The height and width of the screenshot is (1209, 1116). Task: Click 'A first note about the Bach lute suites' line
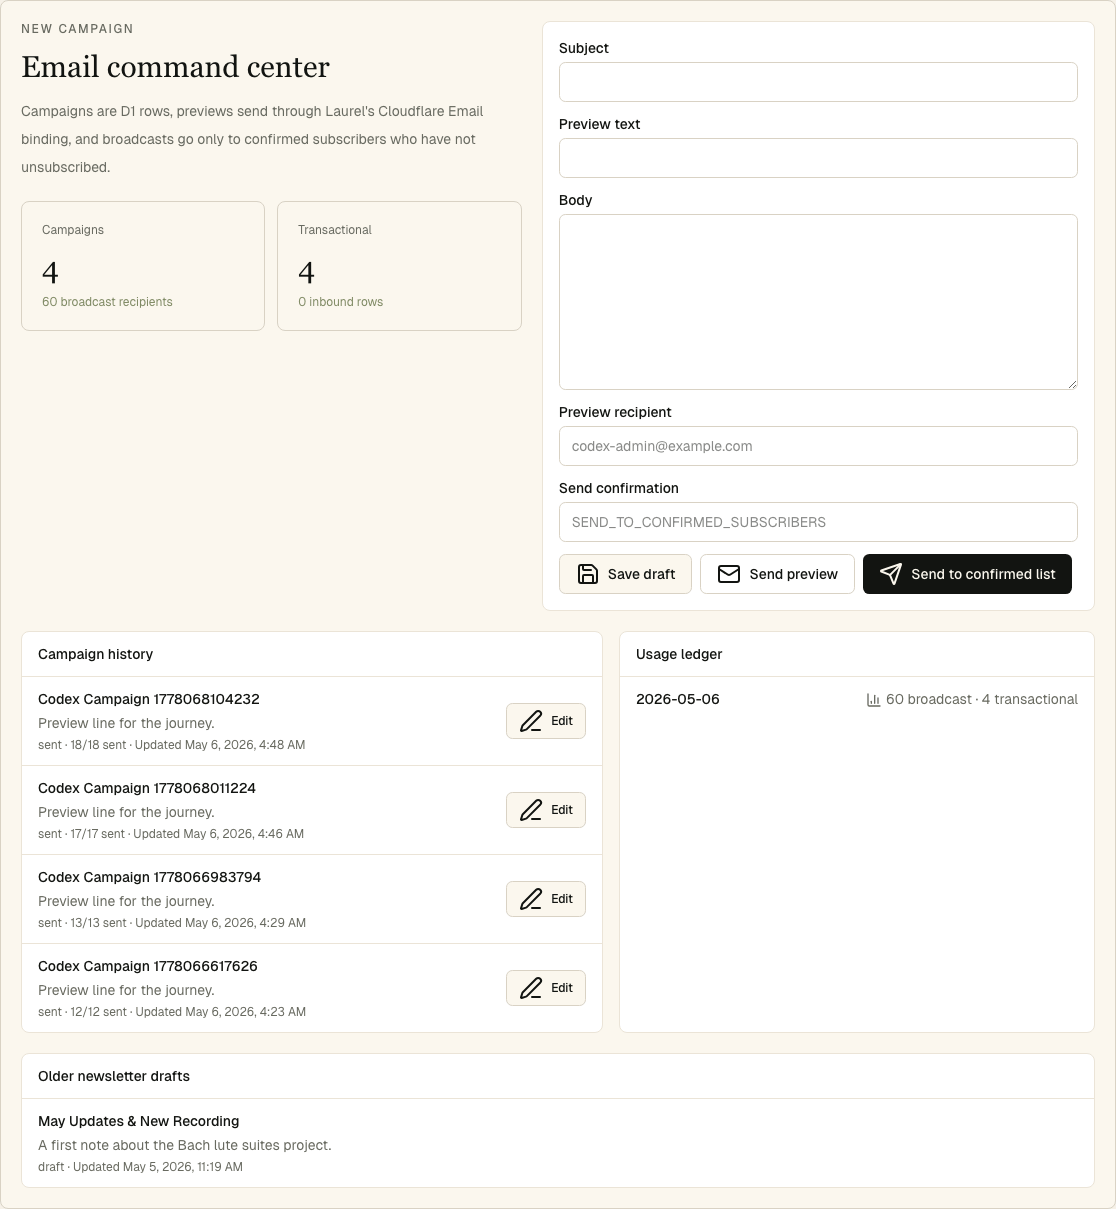pyautogui.click(x=185, y=1145)
